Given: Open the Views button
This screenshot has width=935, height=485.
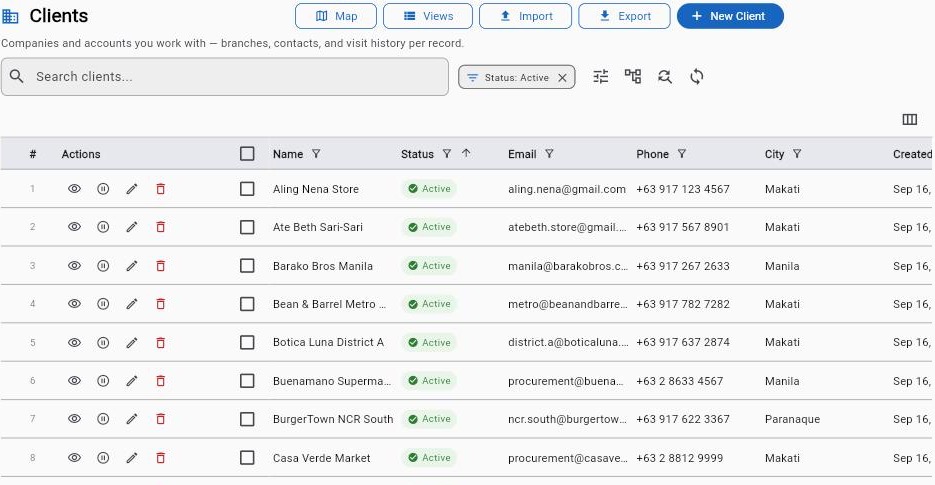Looking at the screenshot, I should [428, 16].
